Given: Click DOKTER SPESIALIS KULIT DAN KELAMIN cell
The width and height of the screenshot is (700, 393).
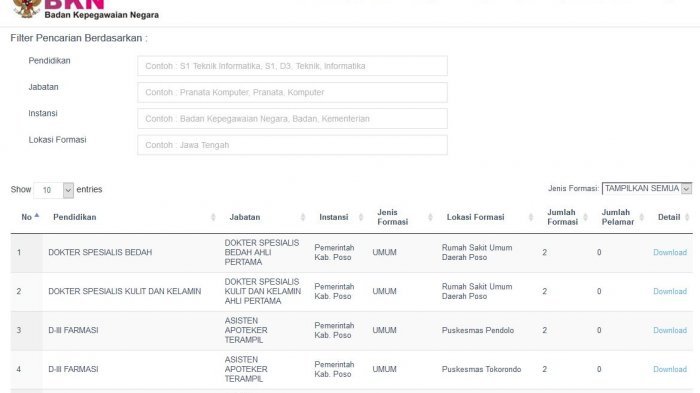Looking at the screenshot, I should (x=125, y=291).
